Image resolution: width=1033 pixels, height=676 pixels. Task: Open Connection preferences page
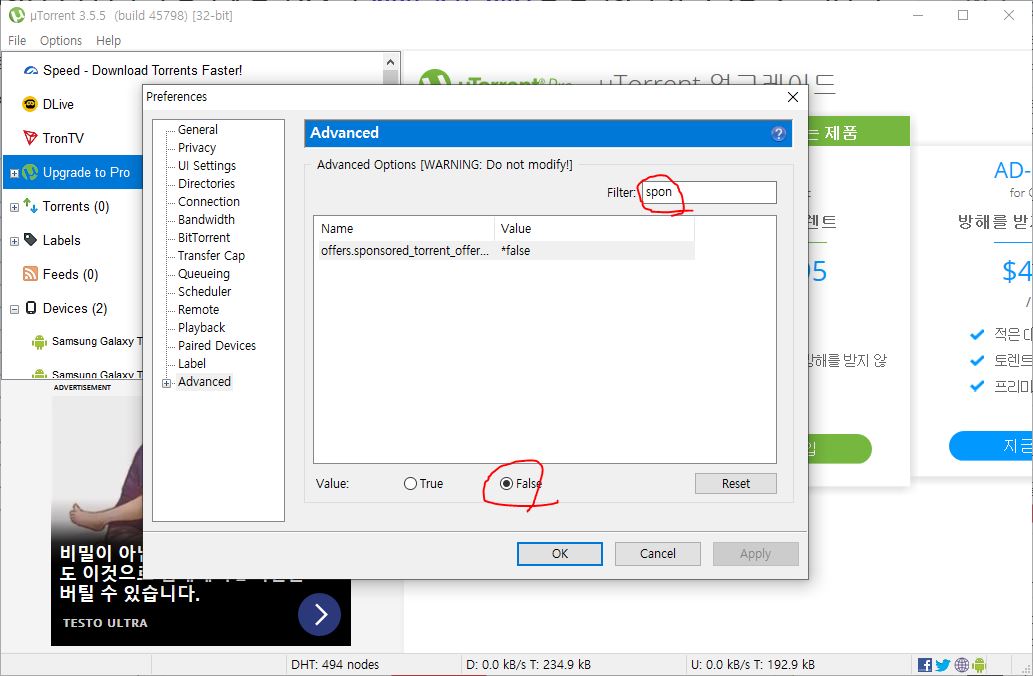pyautogui.click(x=209, y=202)
